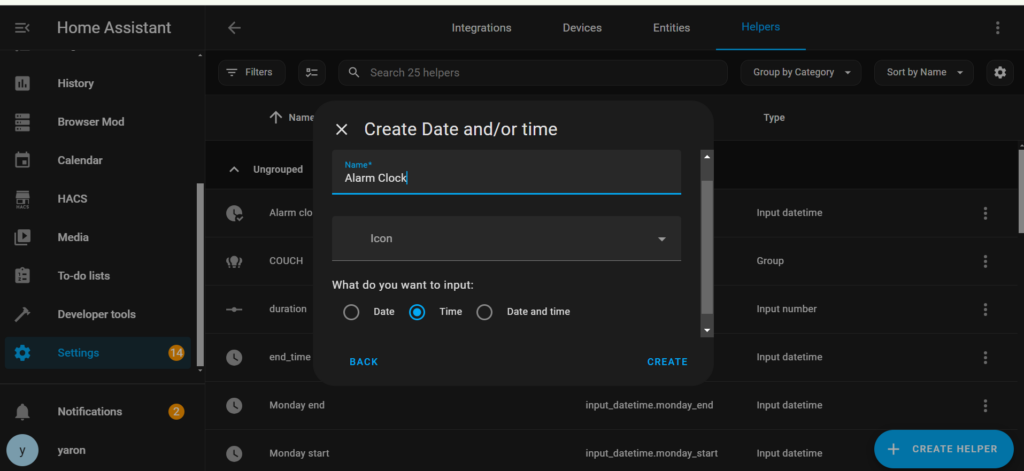
Task: Click the end_time clock icon
Action: pyautogui.click(x=234, y=357)
